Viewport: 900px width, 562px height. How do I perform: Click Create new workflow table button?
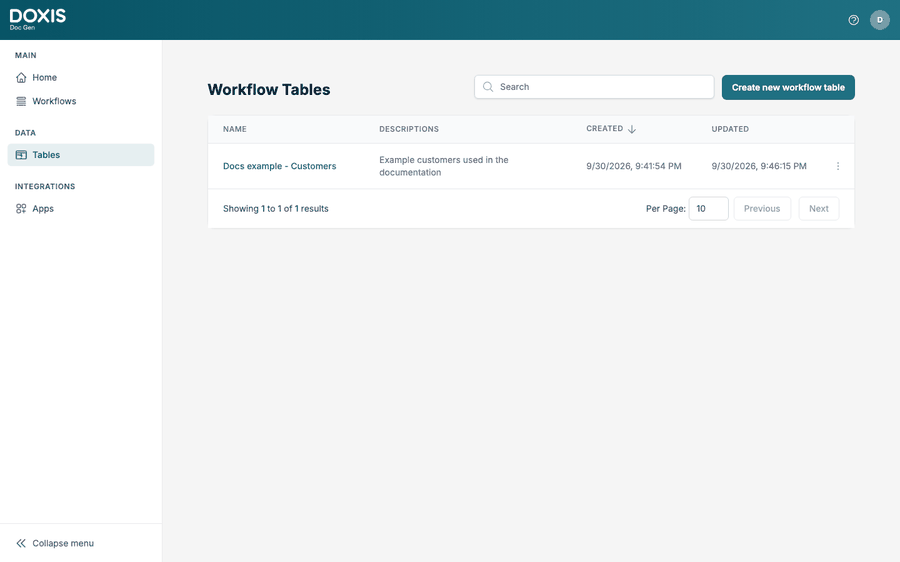click(788, 87)
